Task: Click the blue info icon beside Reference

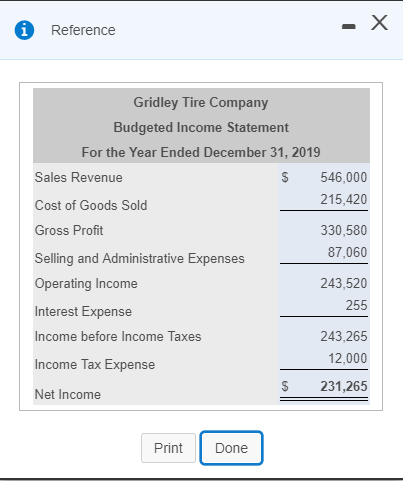Action: (x=24, y=30)
